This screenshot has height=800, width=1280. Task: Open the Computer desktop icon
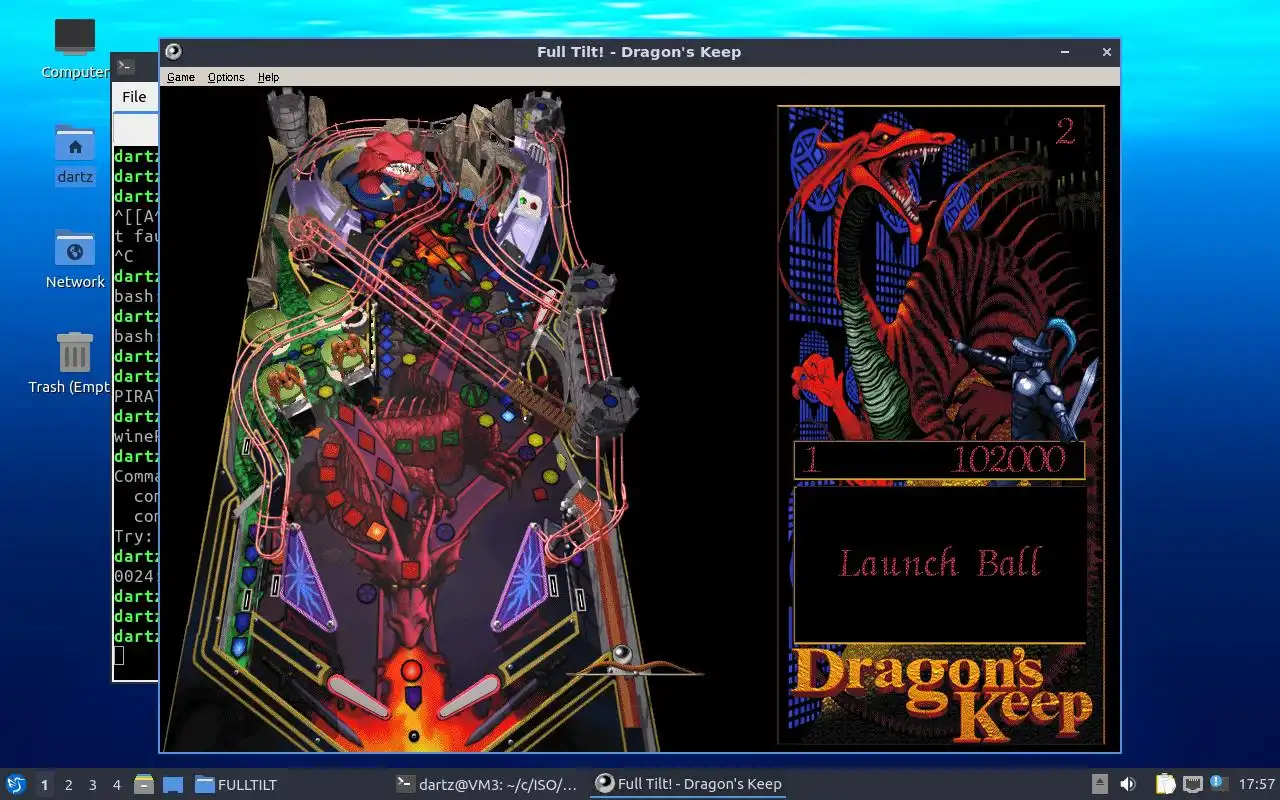point(75,48)
